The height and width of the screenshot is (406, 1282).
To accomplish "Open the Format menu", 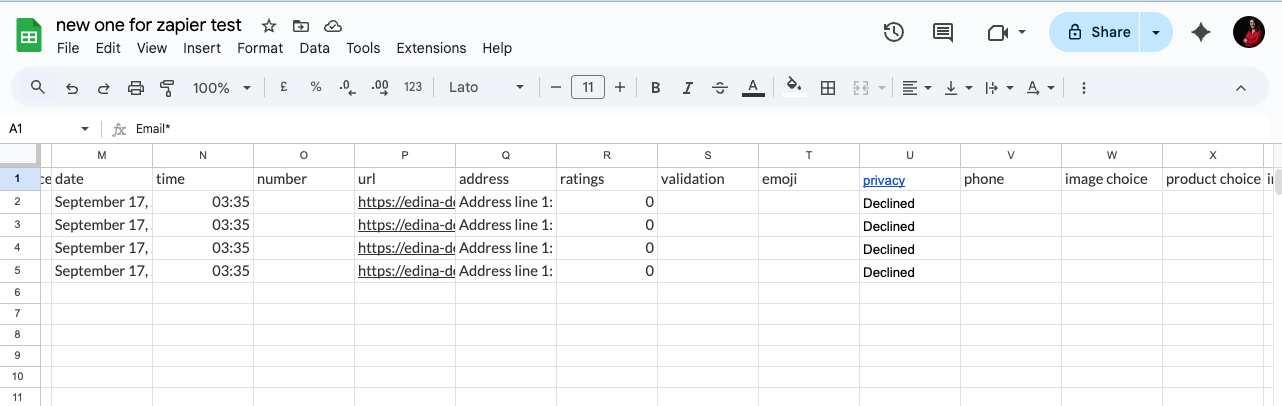I will click(260, 48).
